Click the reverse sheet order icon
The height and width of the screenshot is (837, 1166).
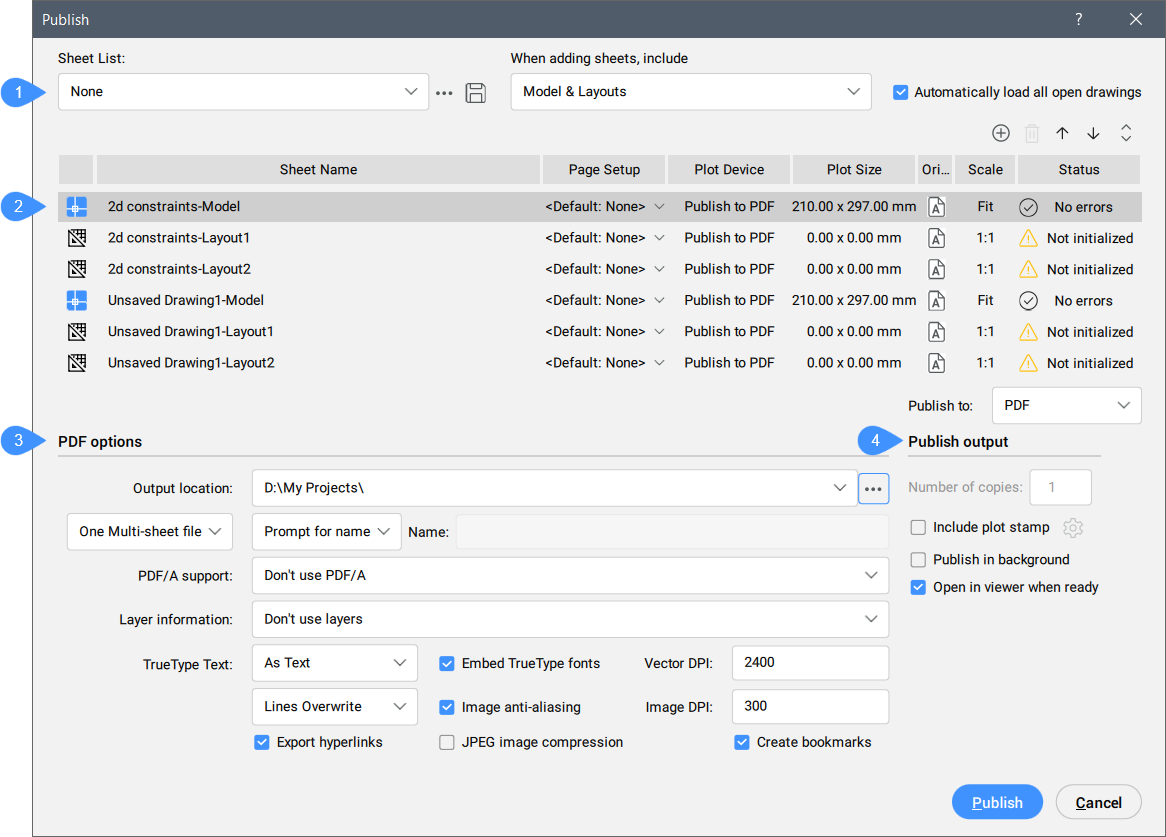[1126, 133]
